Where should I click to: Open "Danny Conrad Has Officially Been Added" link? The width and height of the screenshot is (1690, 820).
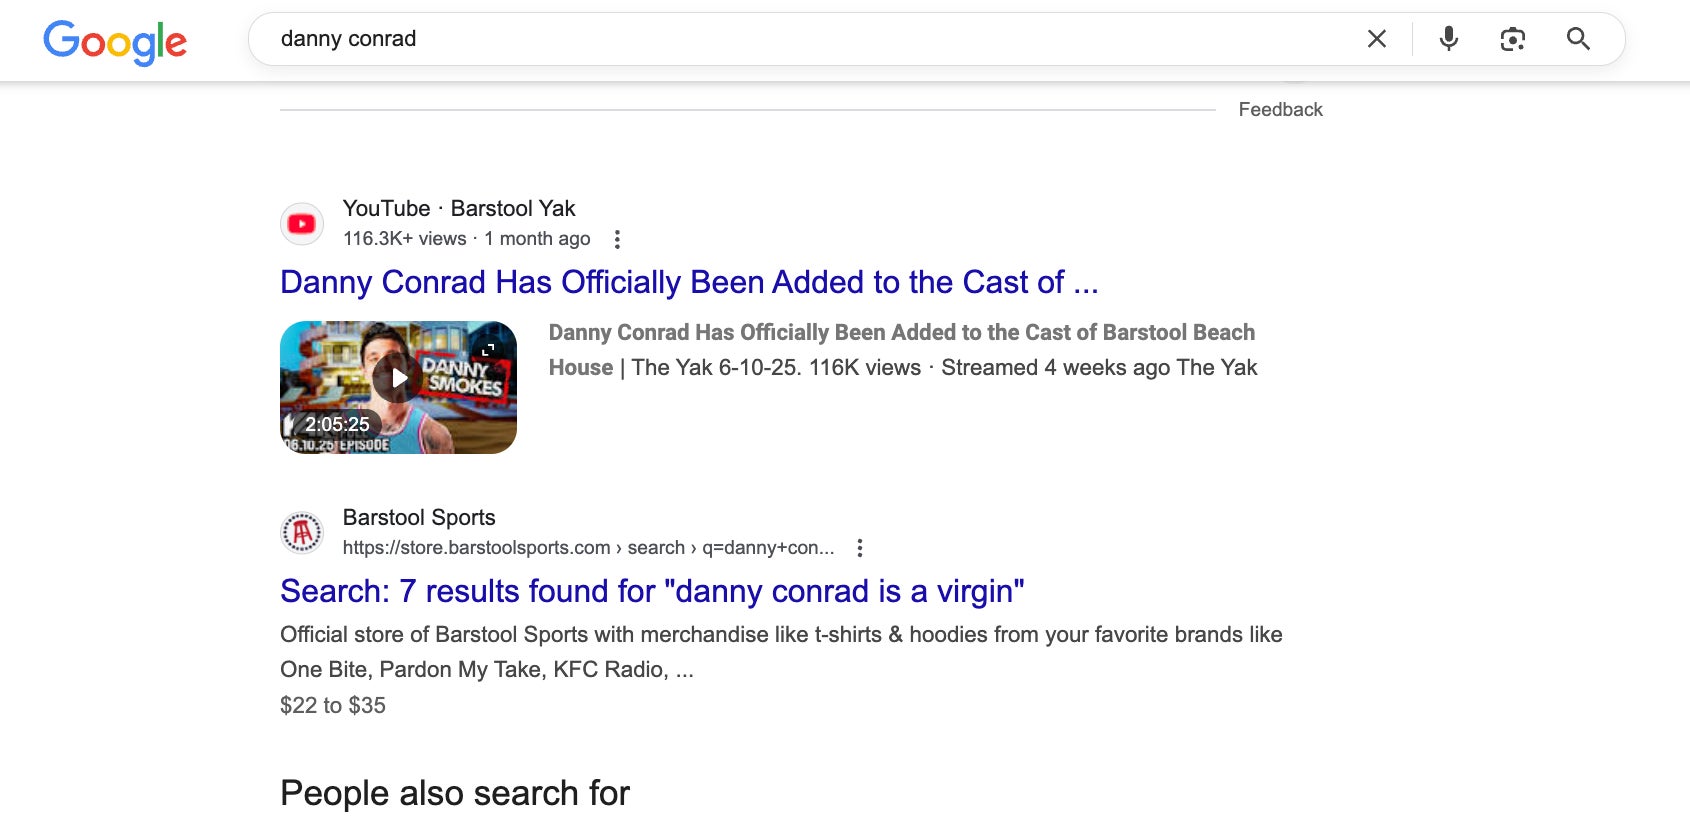(688, 282)
